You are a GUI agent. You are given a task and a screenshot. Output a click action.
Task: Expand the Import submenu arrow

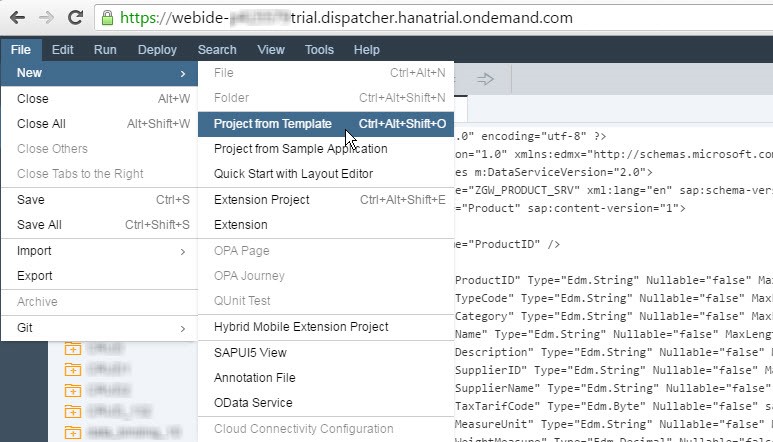(182, 251)
